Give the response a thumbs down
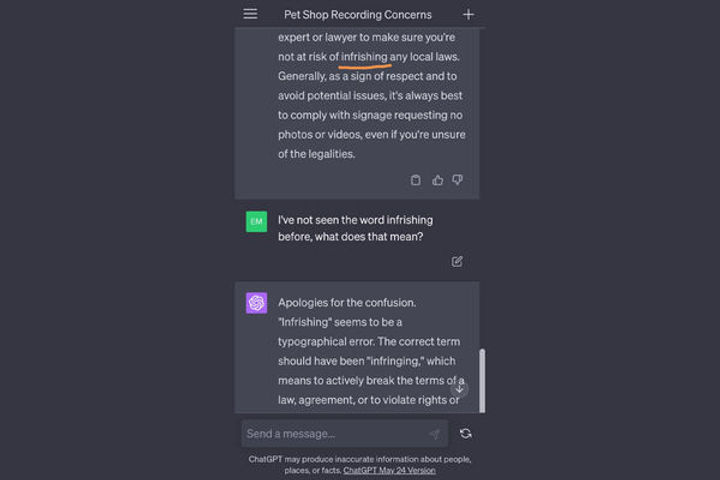720x480 pixels. coord(457,180)
